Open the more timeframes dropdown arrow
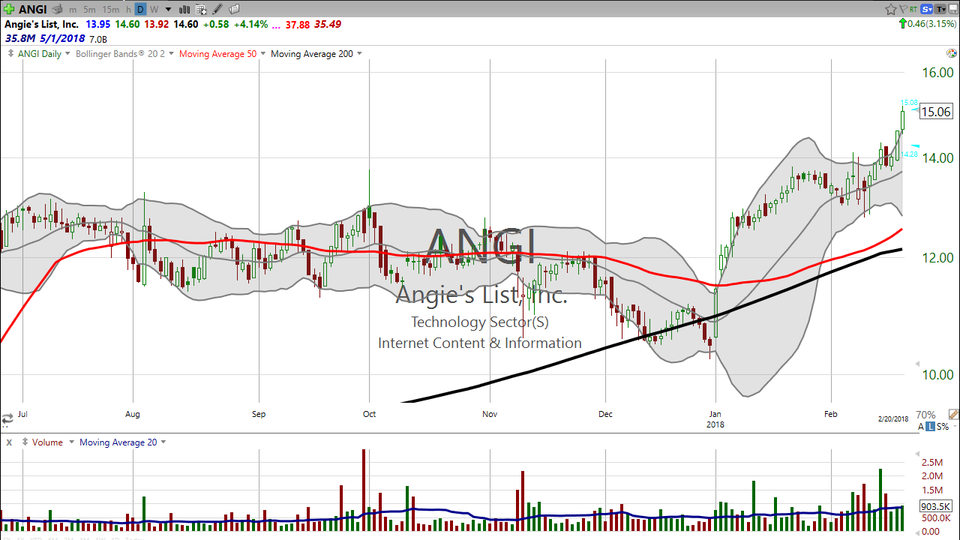960x540 pixels. click(x=168, y=10)
